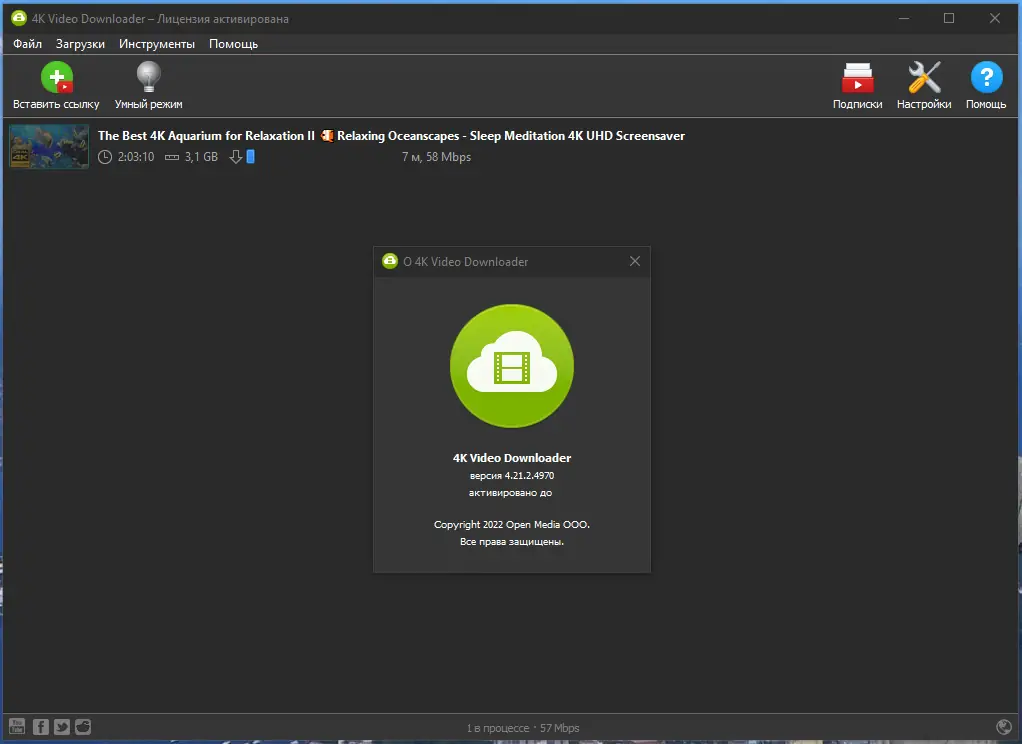
Task: Open the Помощь menu in menu bar
Action: [233, 44]
